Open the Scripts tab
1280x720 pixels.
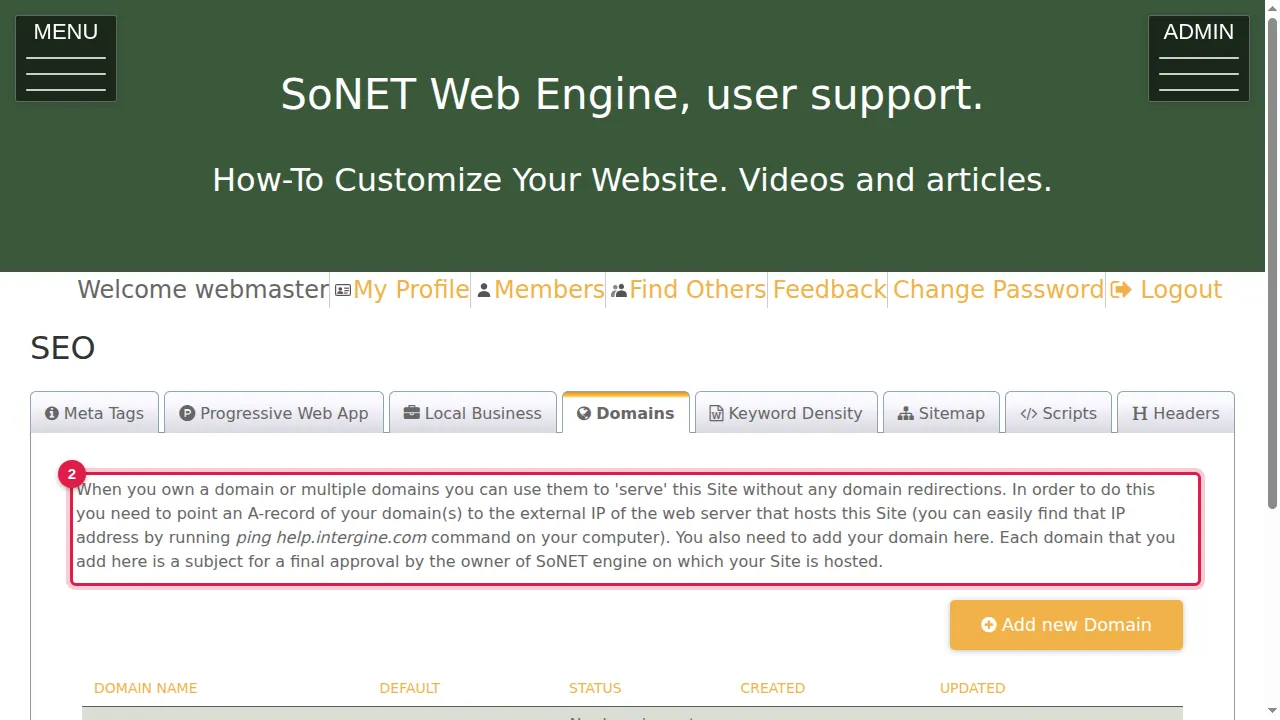click(x=1058, y=413)
